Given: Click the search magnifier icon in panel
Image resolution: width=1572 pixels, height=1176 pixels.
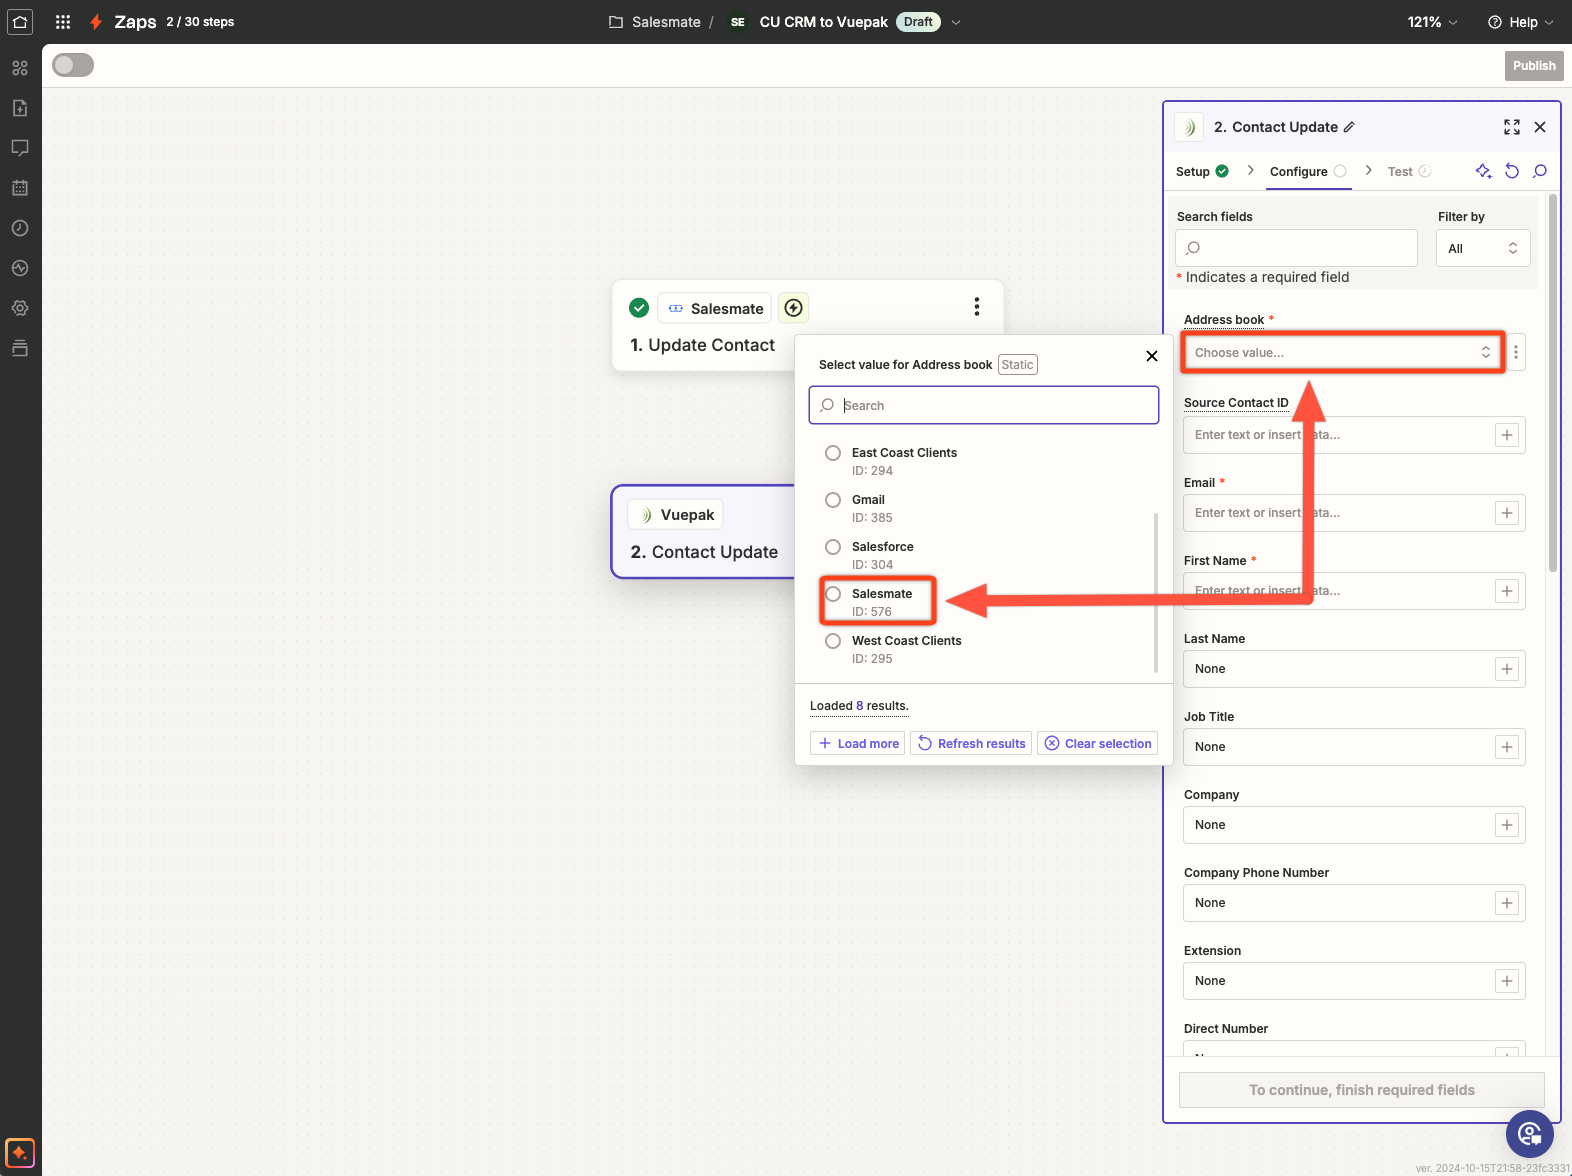Looking at the screenshot, I should [1540, 171].
